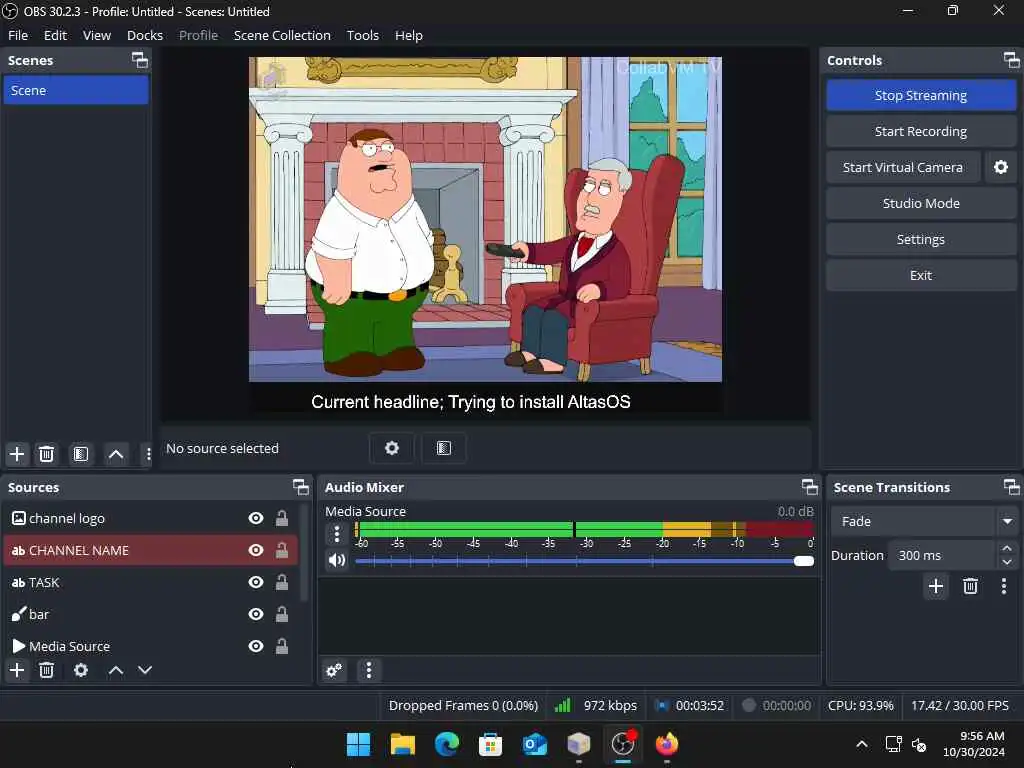The width and height of the screenshot is (1024, 768).
Task: Mute Media Source with speaker icon
Action: click(x=337, y=560)
